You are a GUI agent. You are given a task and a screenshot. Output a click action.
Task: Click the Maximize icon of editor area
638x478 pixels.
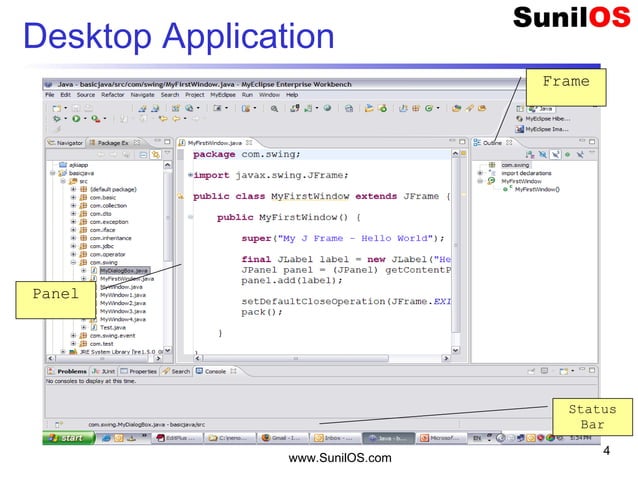pos(462,142)
